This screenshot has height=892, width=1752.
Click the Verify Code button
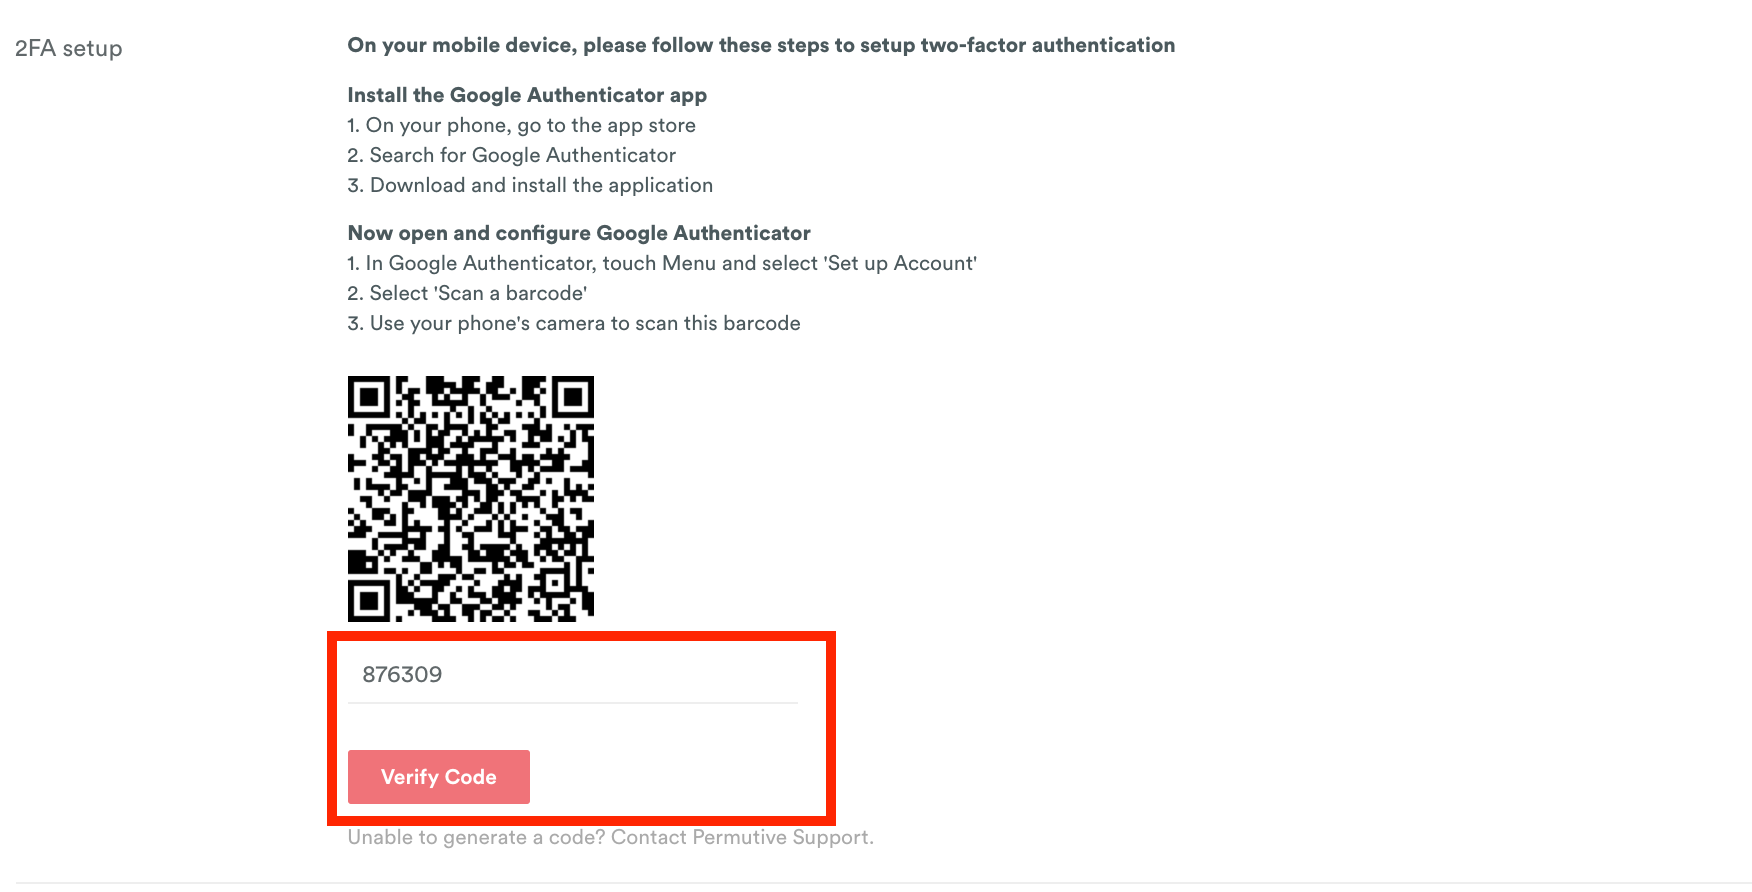(439, 777)
